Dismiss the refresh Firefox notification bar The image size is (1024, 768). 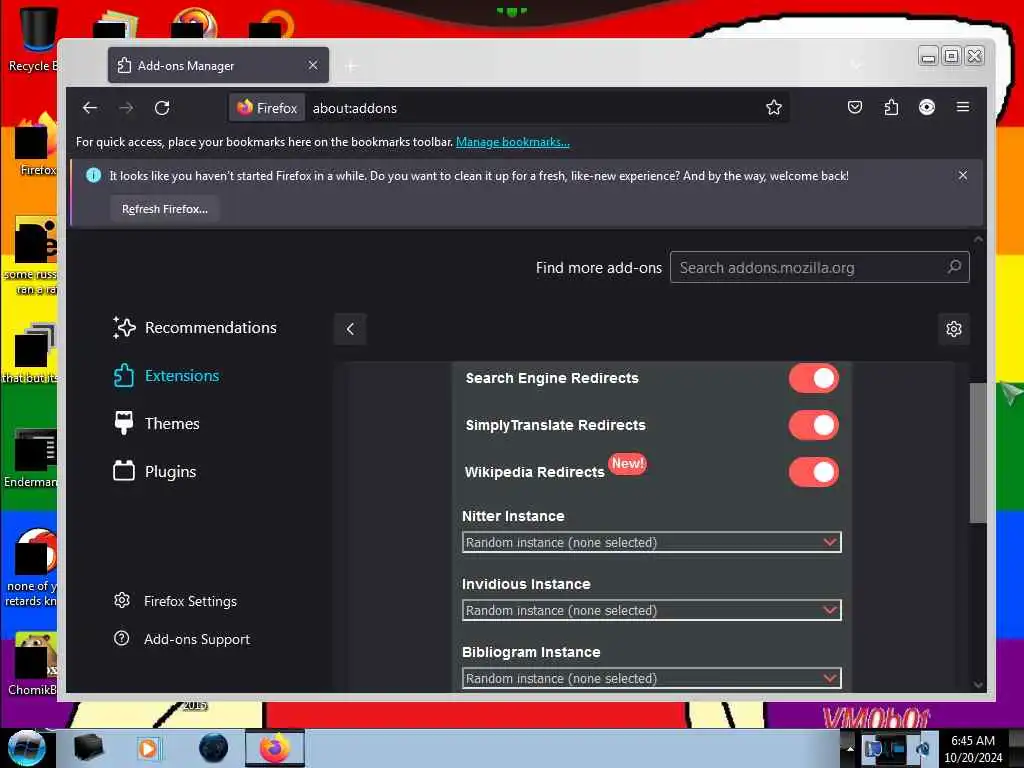tap(963, 175)
